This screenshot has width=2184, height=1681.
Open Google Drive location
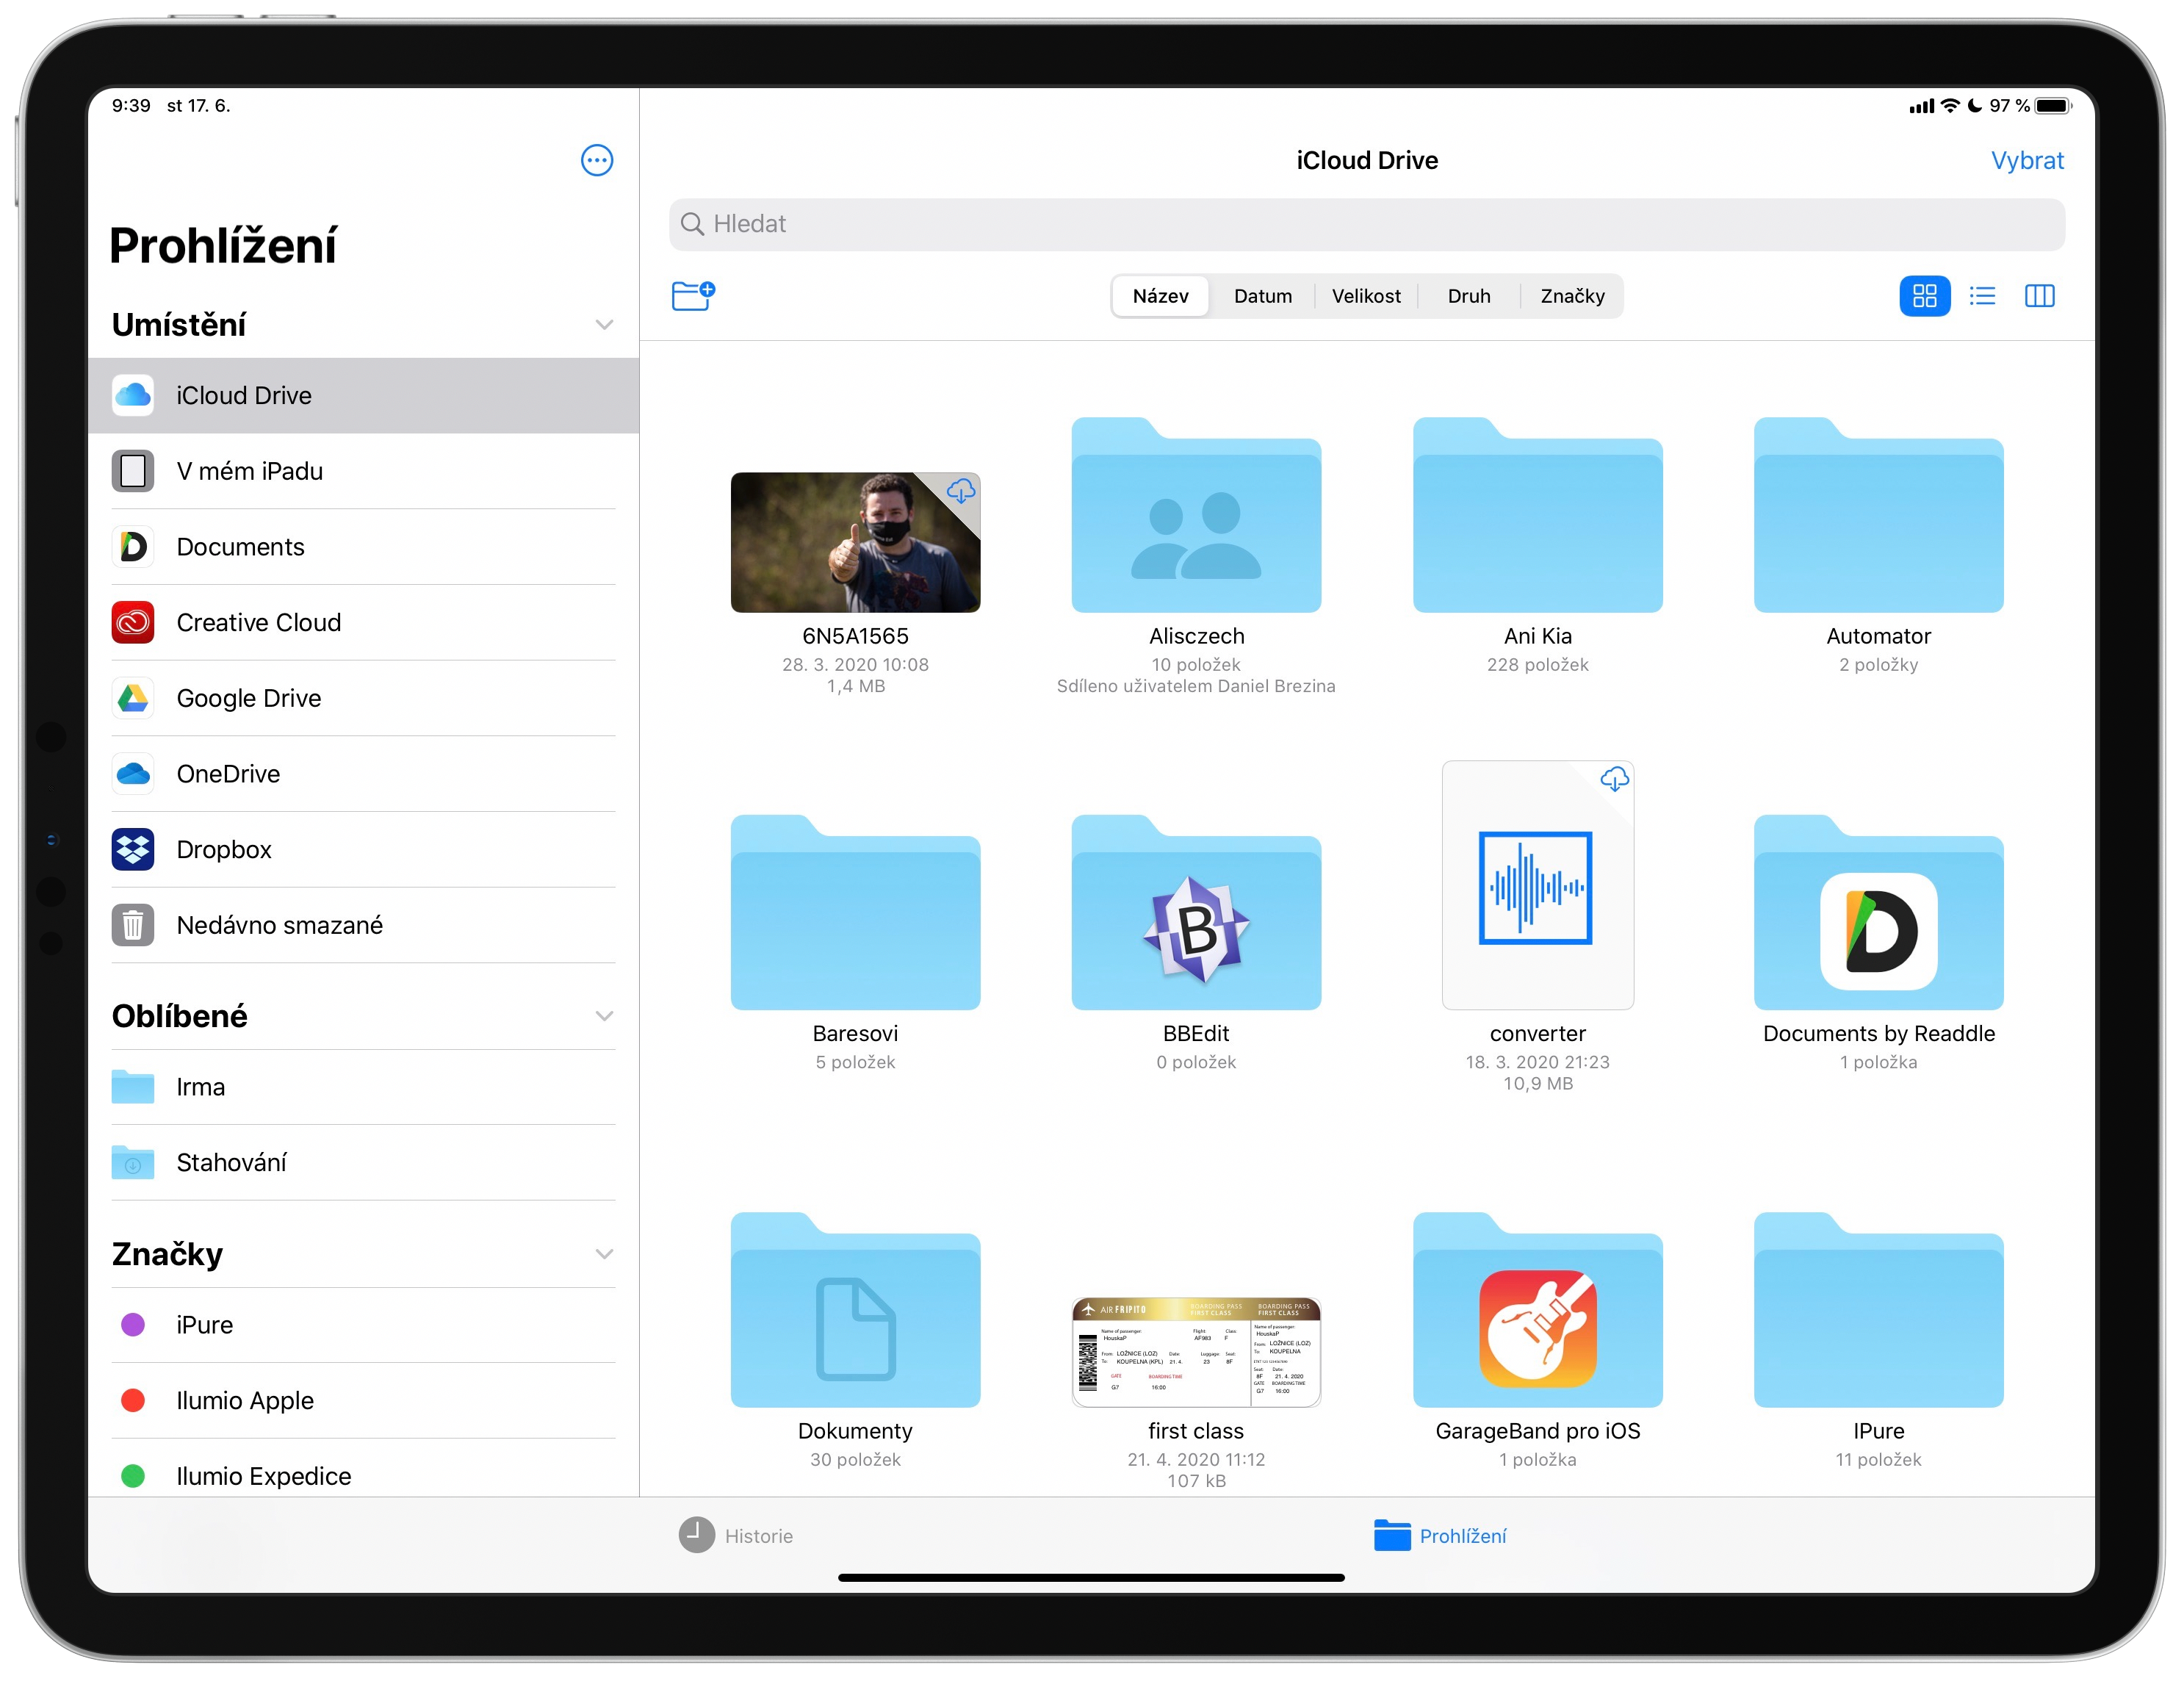coord(248,698)
